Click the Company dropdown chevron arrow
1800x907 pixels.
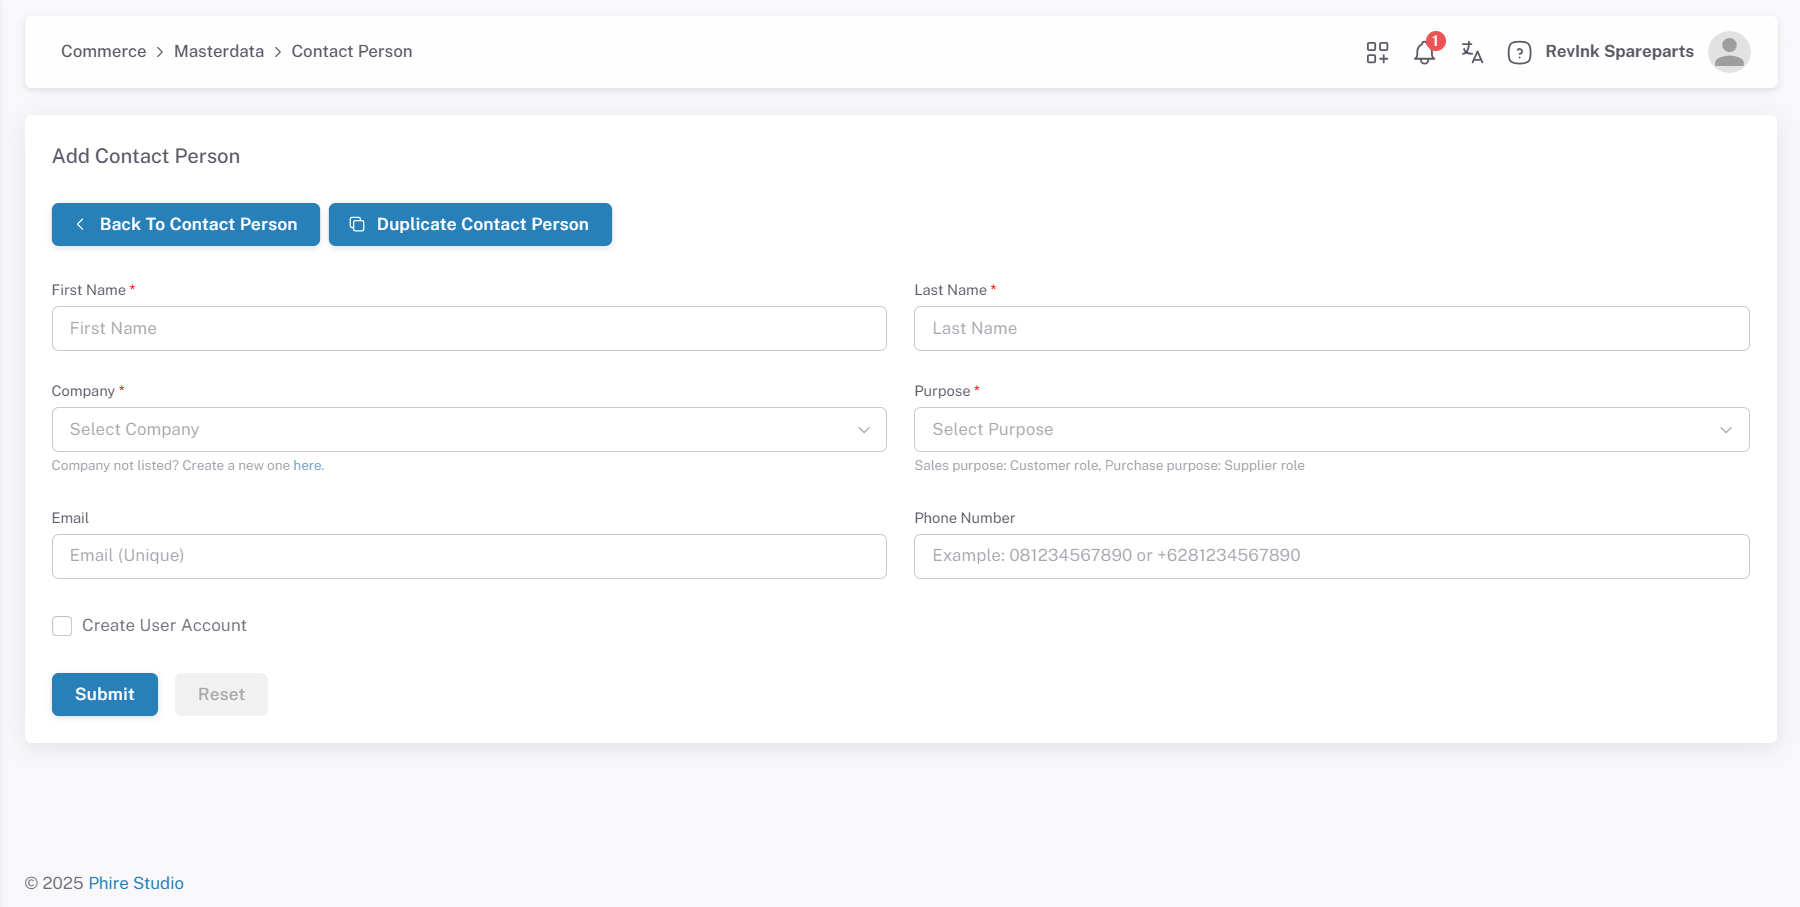864,430
